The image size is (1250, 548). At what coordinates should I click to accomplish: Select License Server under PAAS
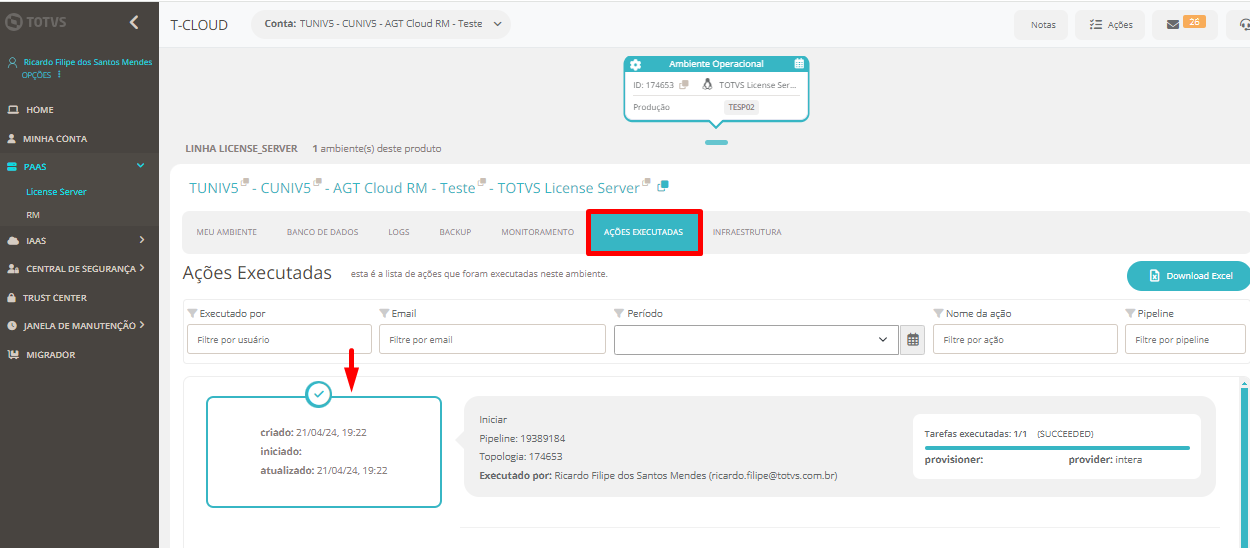56,191
